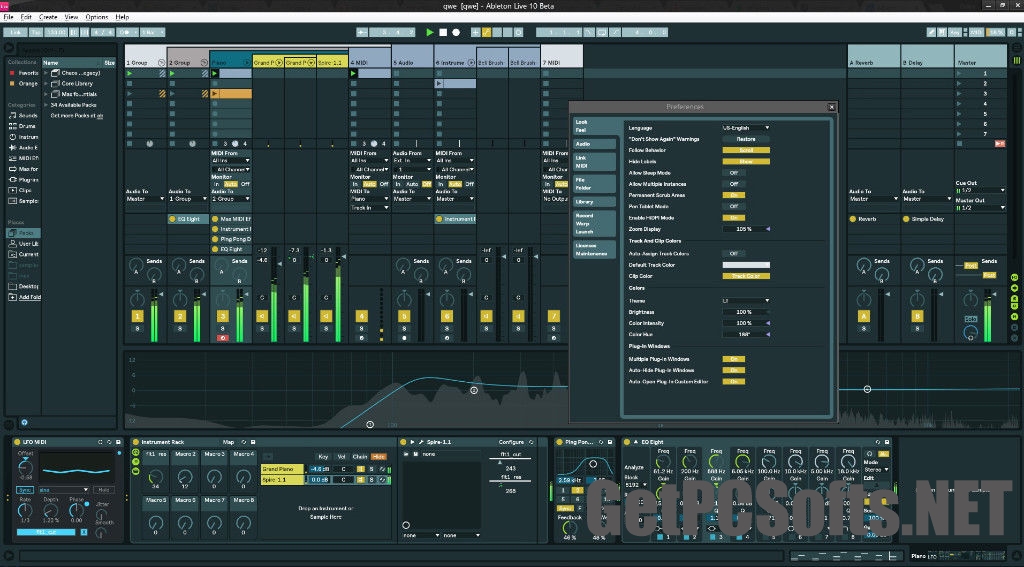1024x567 pixels.
Task: Toggle Enable HiDPI Mode setting
Action: (733, 218)
